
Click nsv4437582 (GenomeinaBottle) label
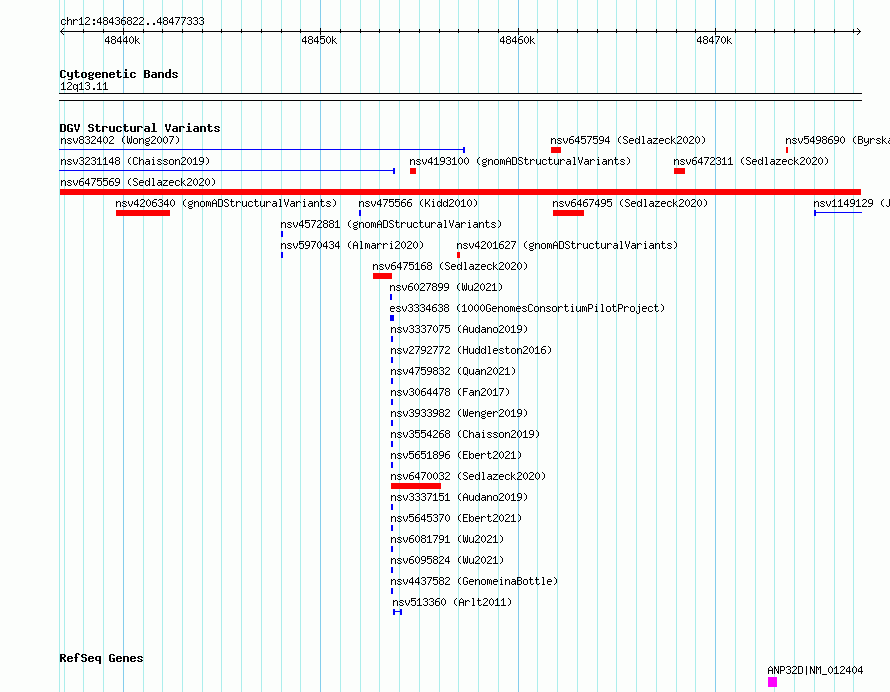pos(474,581)
